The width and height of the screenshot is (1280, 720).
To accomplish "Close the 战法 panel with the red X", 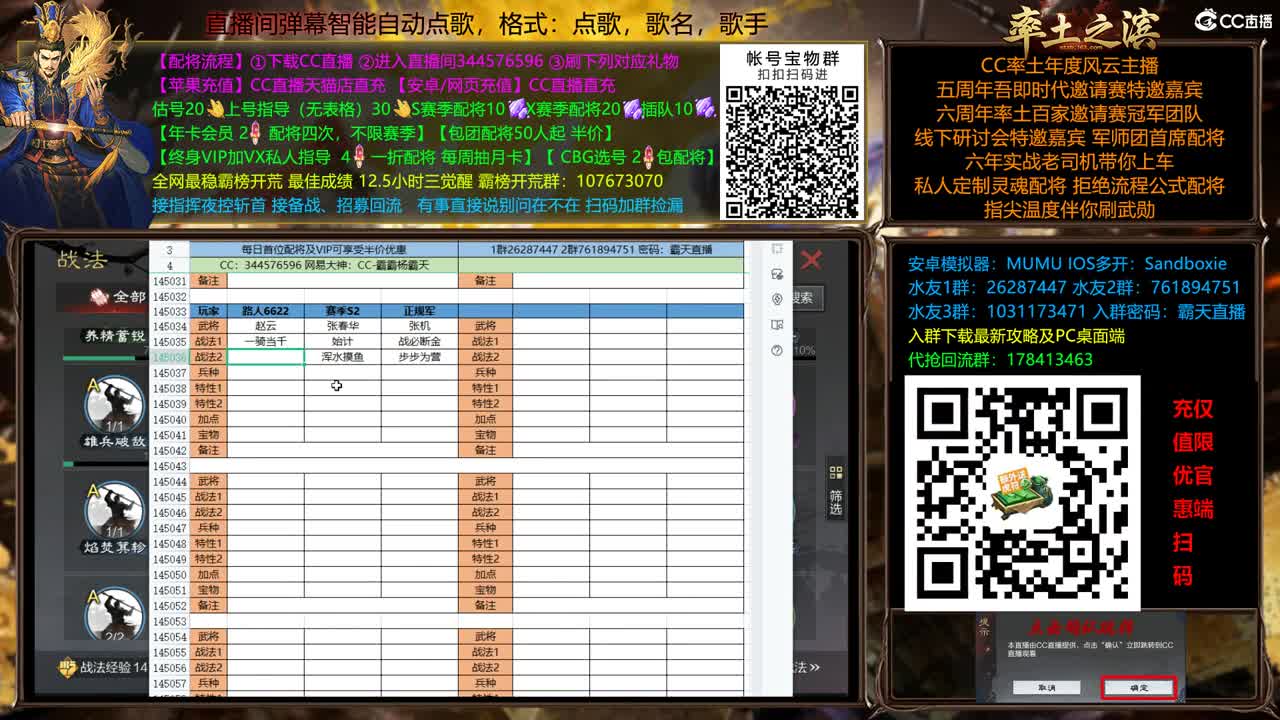I will tap(811, 260).
